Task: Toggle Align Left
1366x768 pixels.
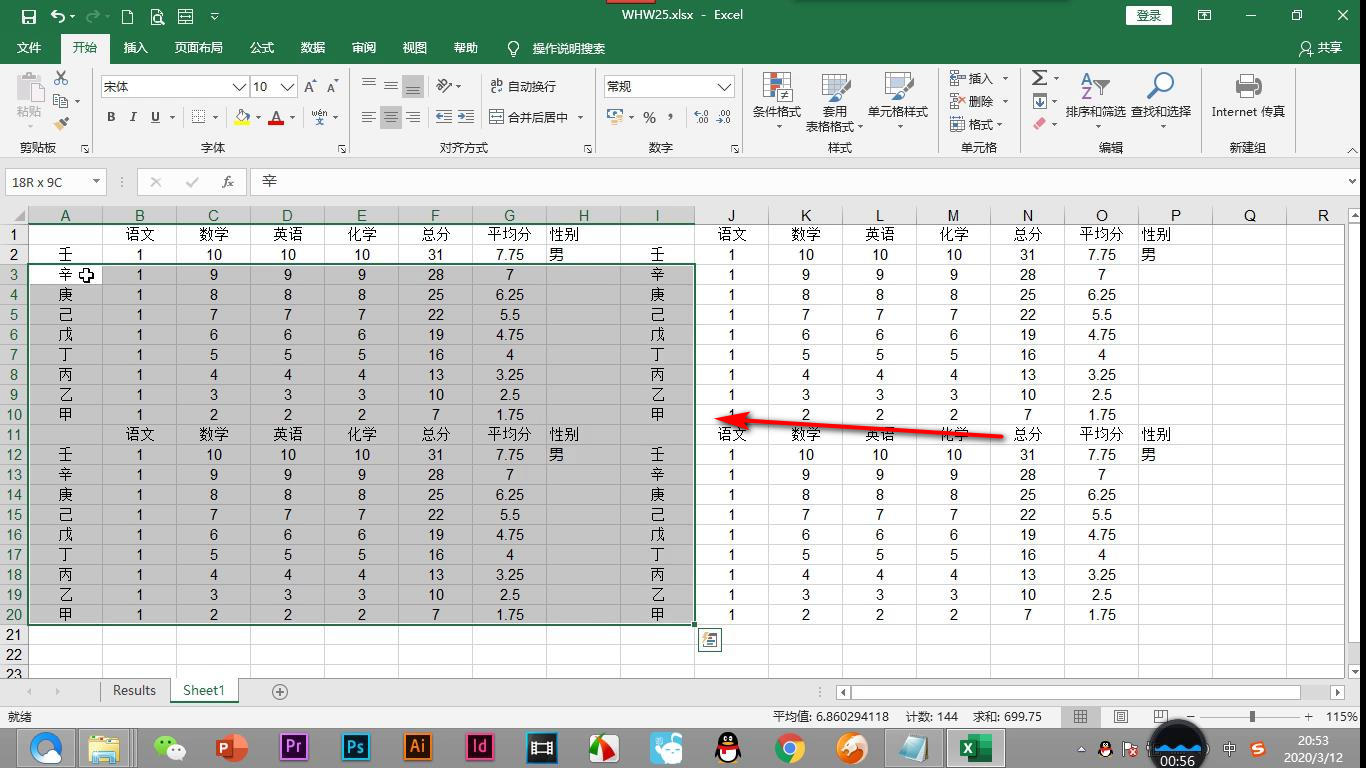Action: 369,117
